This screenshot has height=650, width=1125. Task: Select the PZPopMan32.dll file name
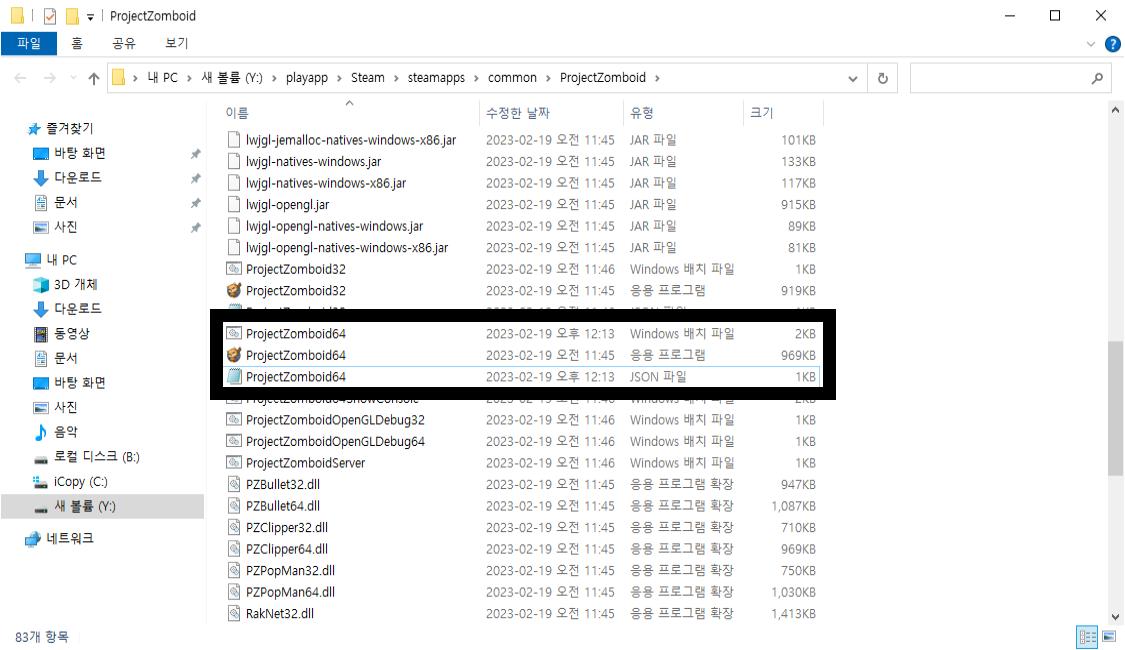(291, 570)
